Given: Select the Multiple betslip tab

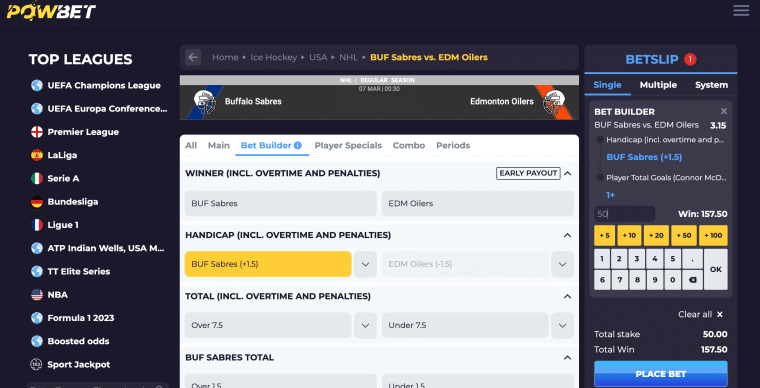Looking at the screenshot, I should pos(658,85).
